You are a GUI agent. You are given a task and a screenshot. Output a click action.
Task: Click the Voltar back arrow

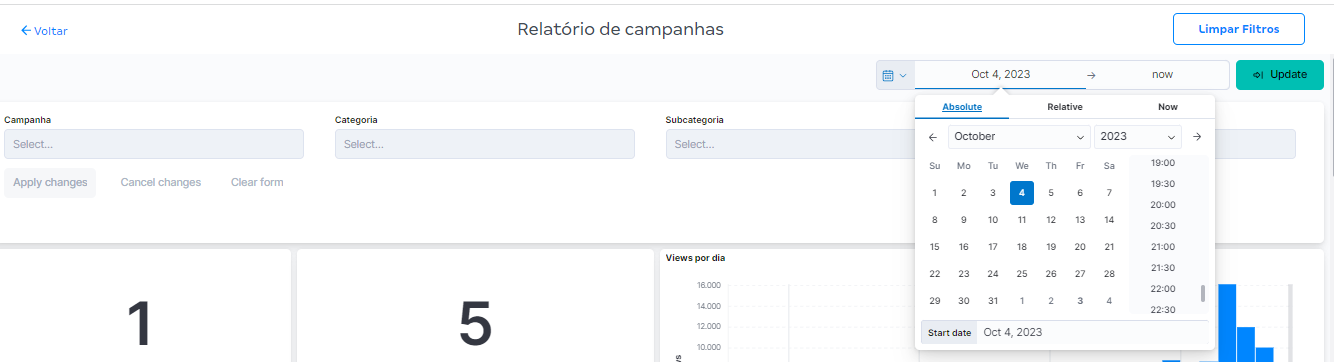tap(26, 31)
